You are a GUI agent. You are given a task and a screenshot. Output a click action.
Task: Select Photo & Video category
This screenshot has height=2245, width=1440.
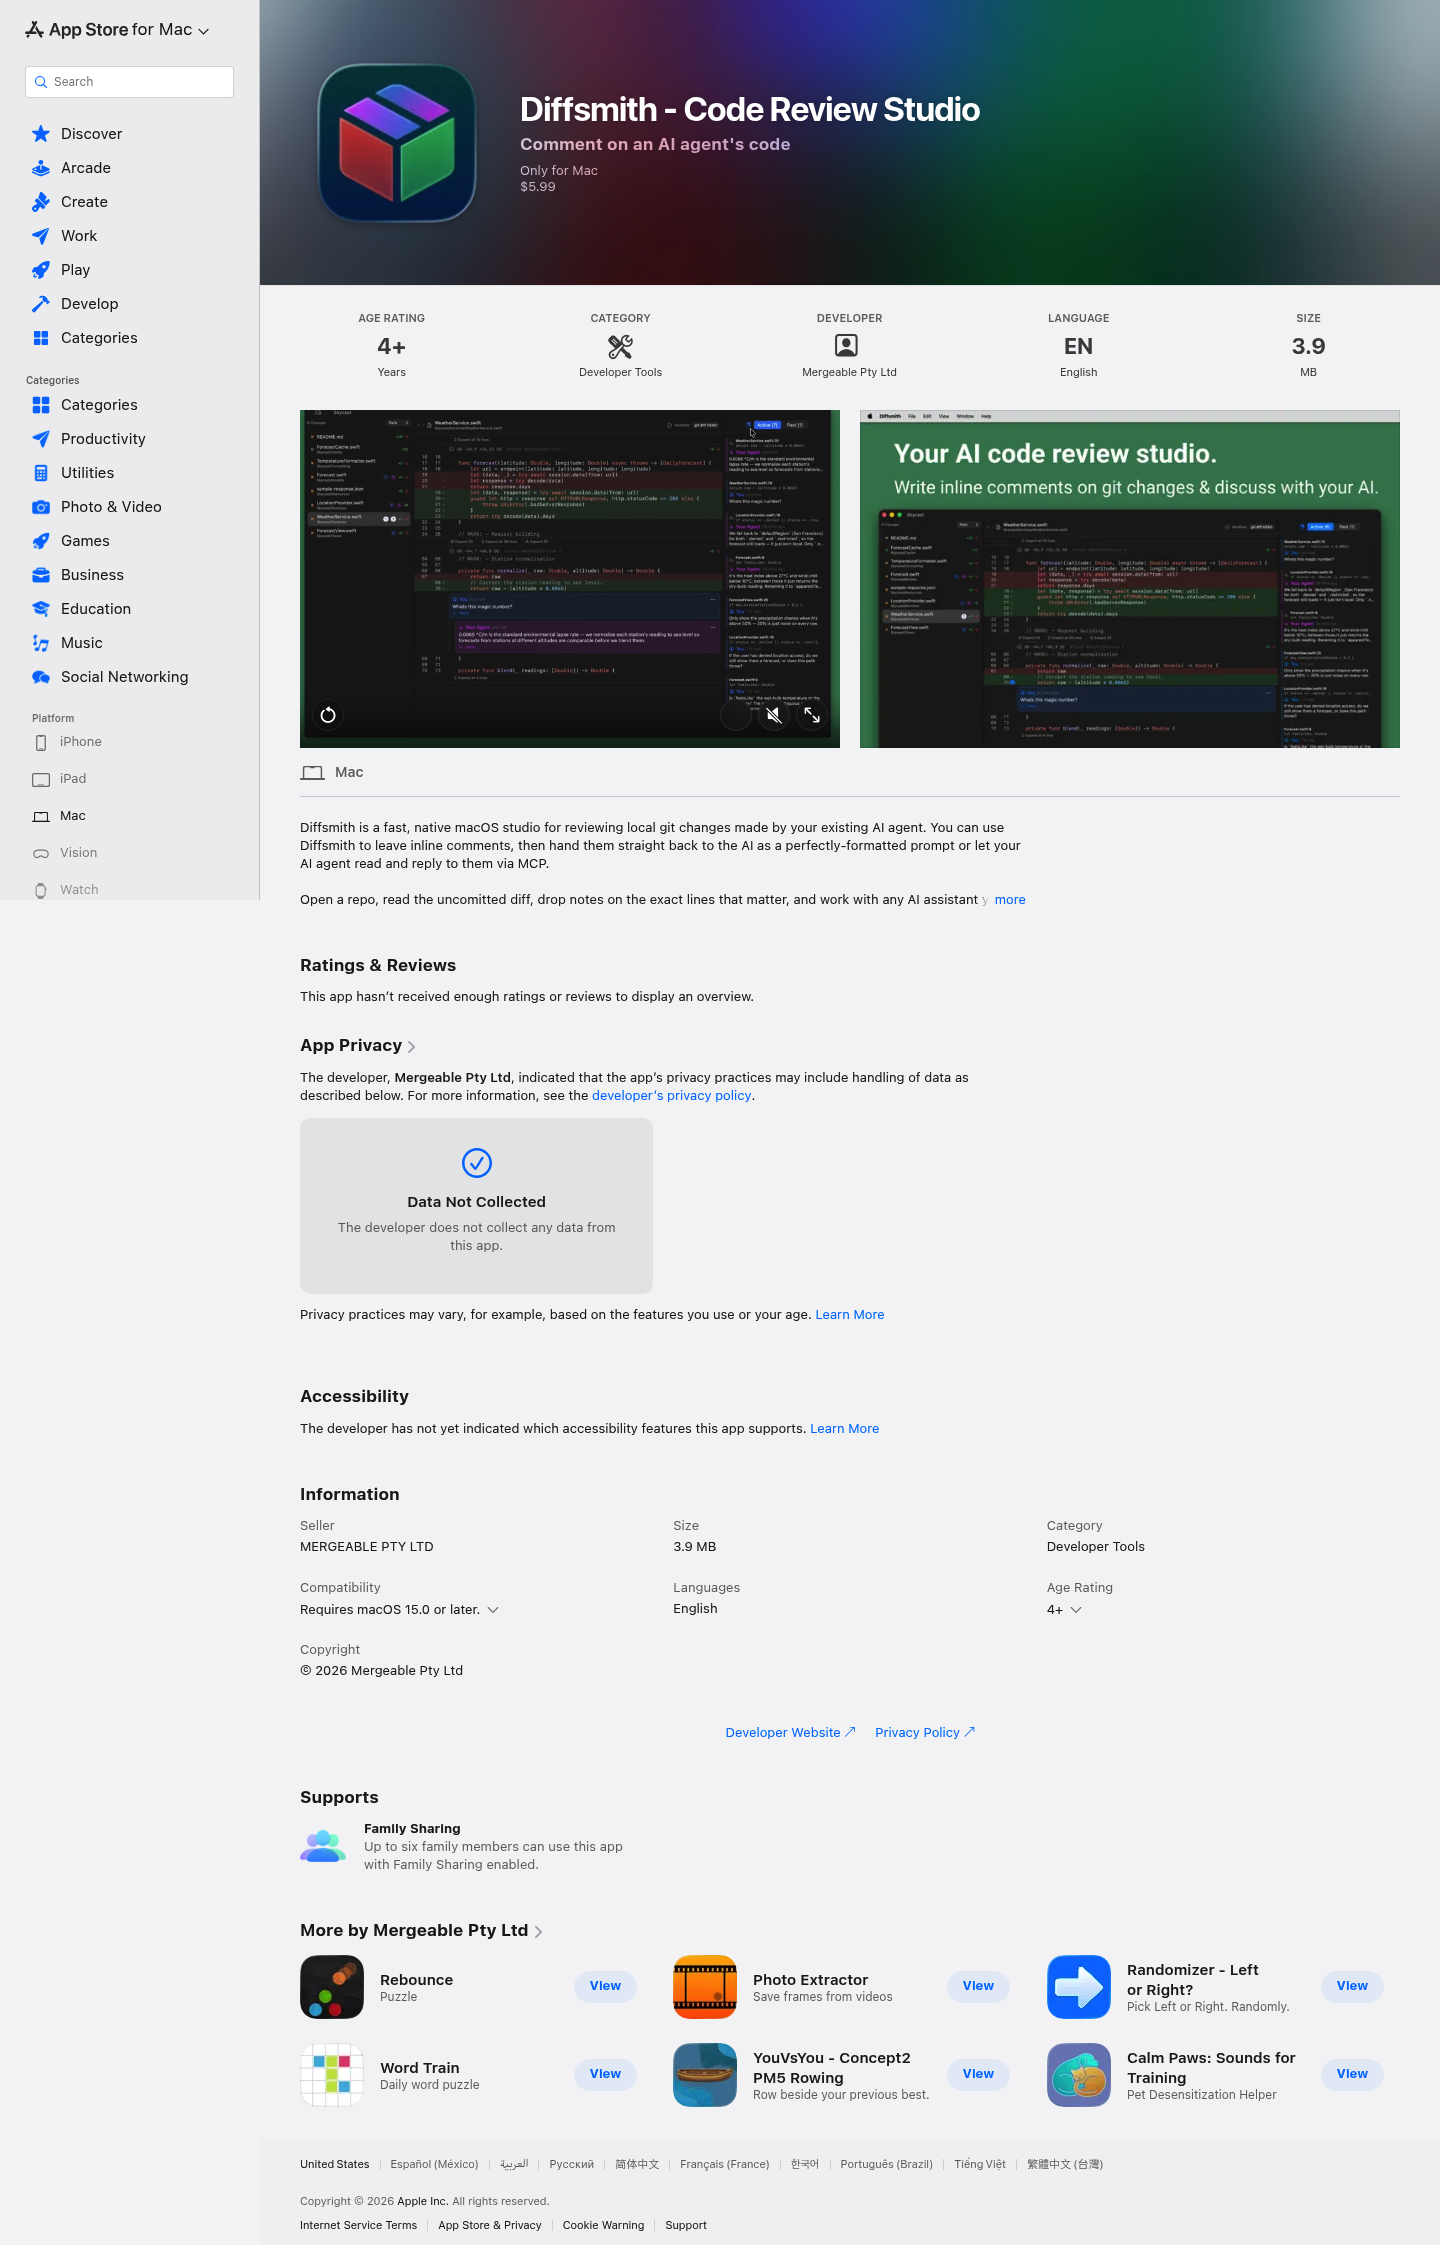97,507
